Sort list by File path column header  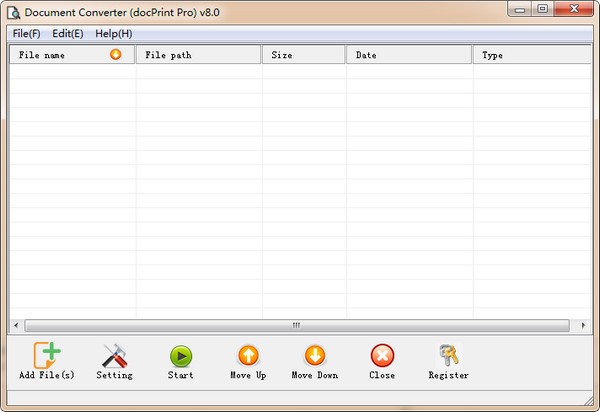(x=198, y=55)
